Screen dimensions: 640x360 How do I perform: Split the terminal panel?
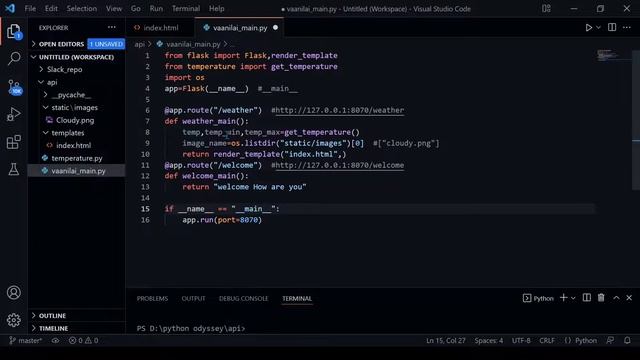[x=587, y=298]
